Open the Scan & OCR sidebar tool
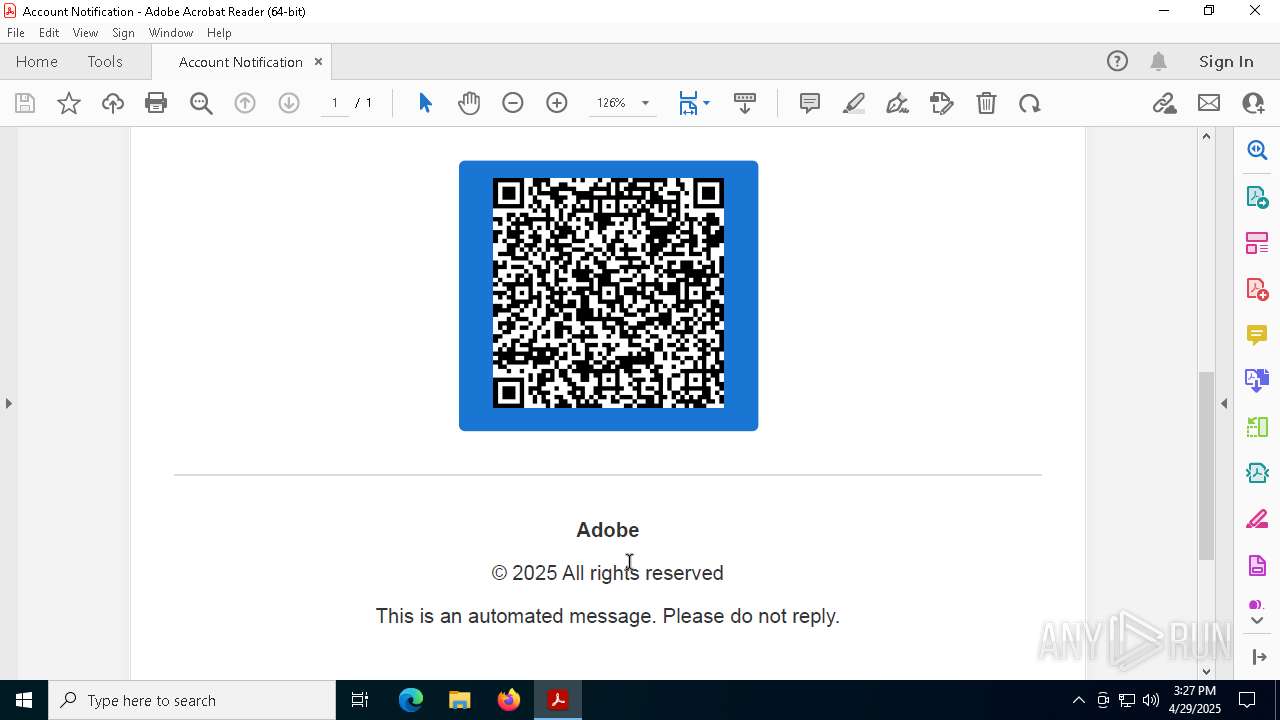This screenshot has width=1280, height=720. (1257, 473)
